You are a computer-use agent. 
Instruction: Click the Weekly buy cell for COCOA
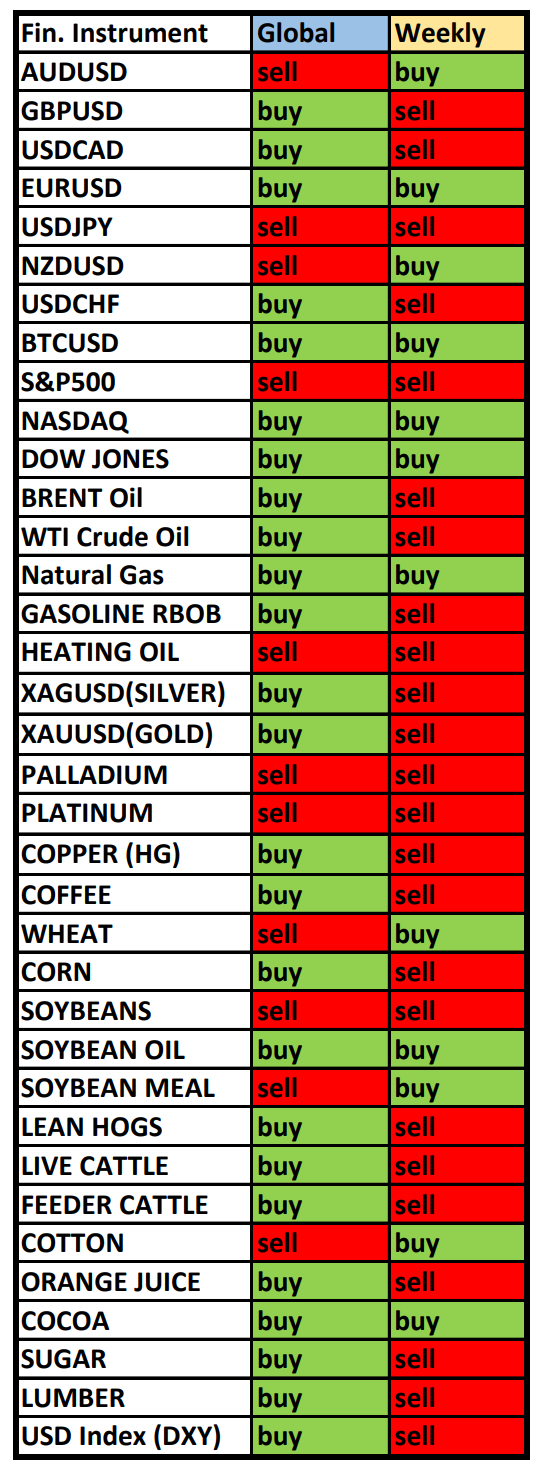tap(457, 1321)
